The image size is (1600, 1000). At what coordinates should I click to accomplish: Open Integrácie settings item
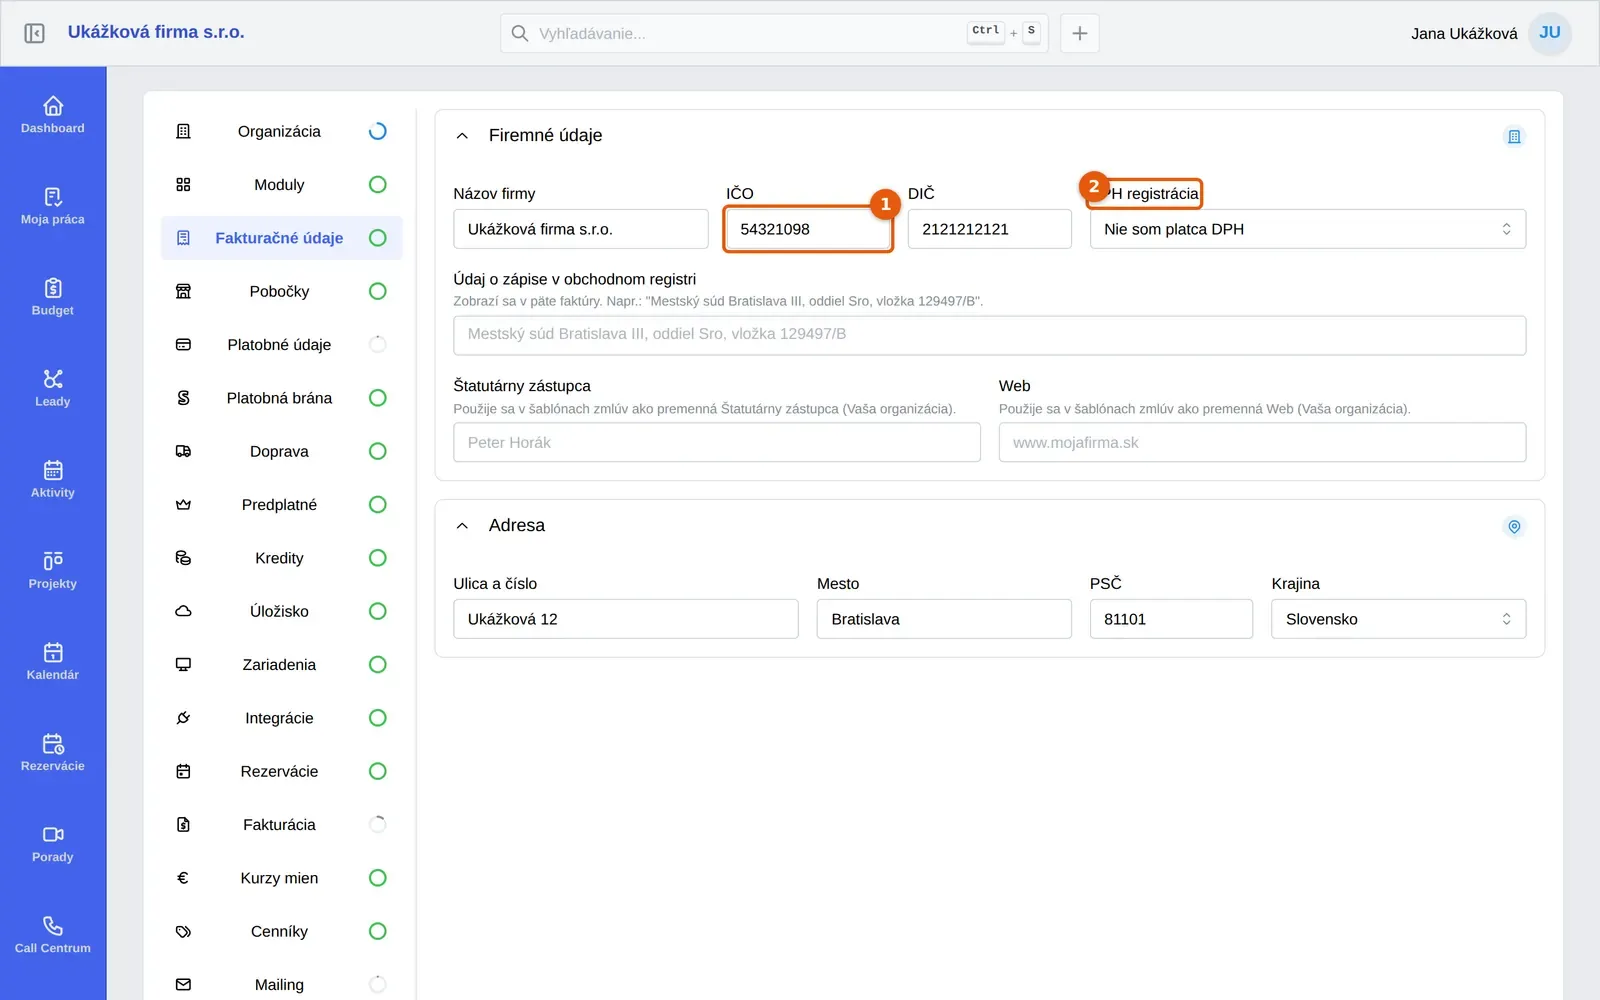[281, 718]
